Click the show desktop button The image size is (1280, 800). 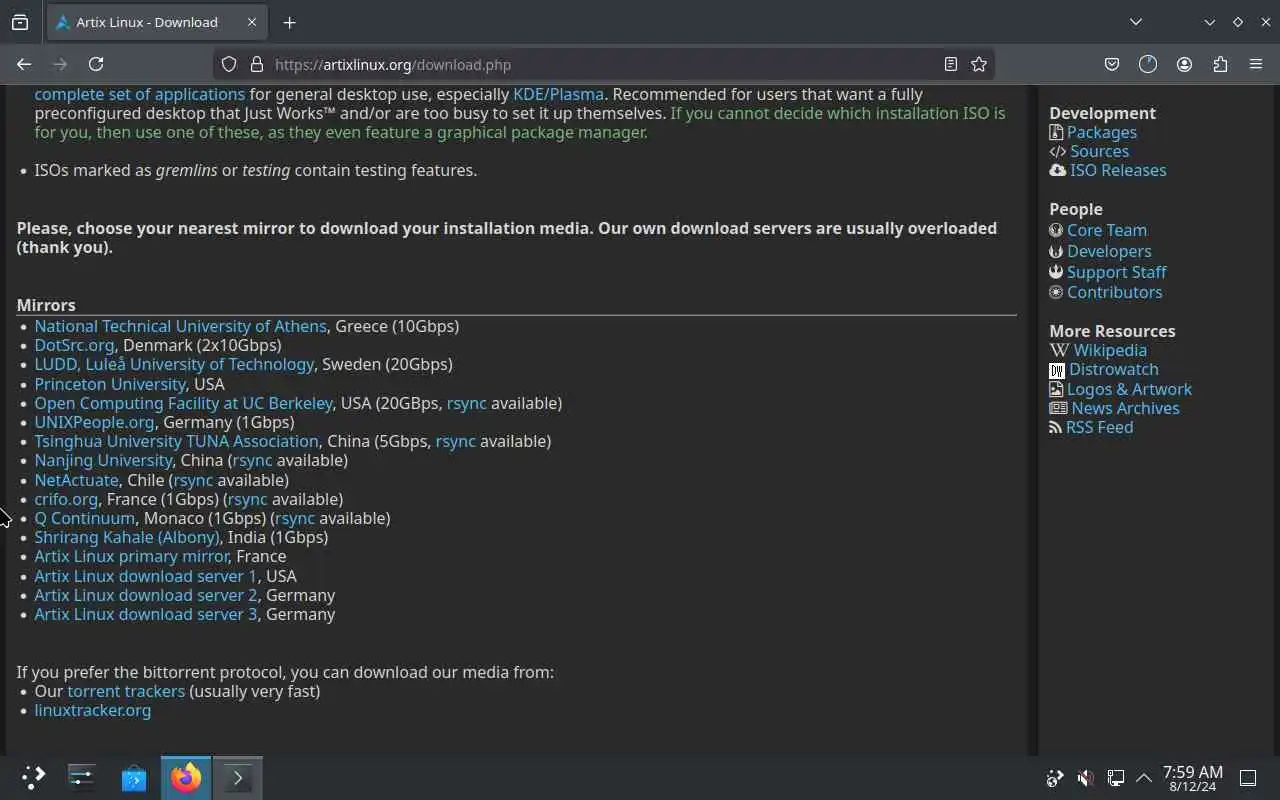pyautogui.click(x=1248, y=778)
